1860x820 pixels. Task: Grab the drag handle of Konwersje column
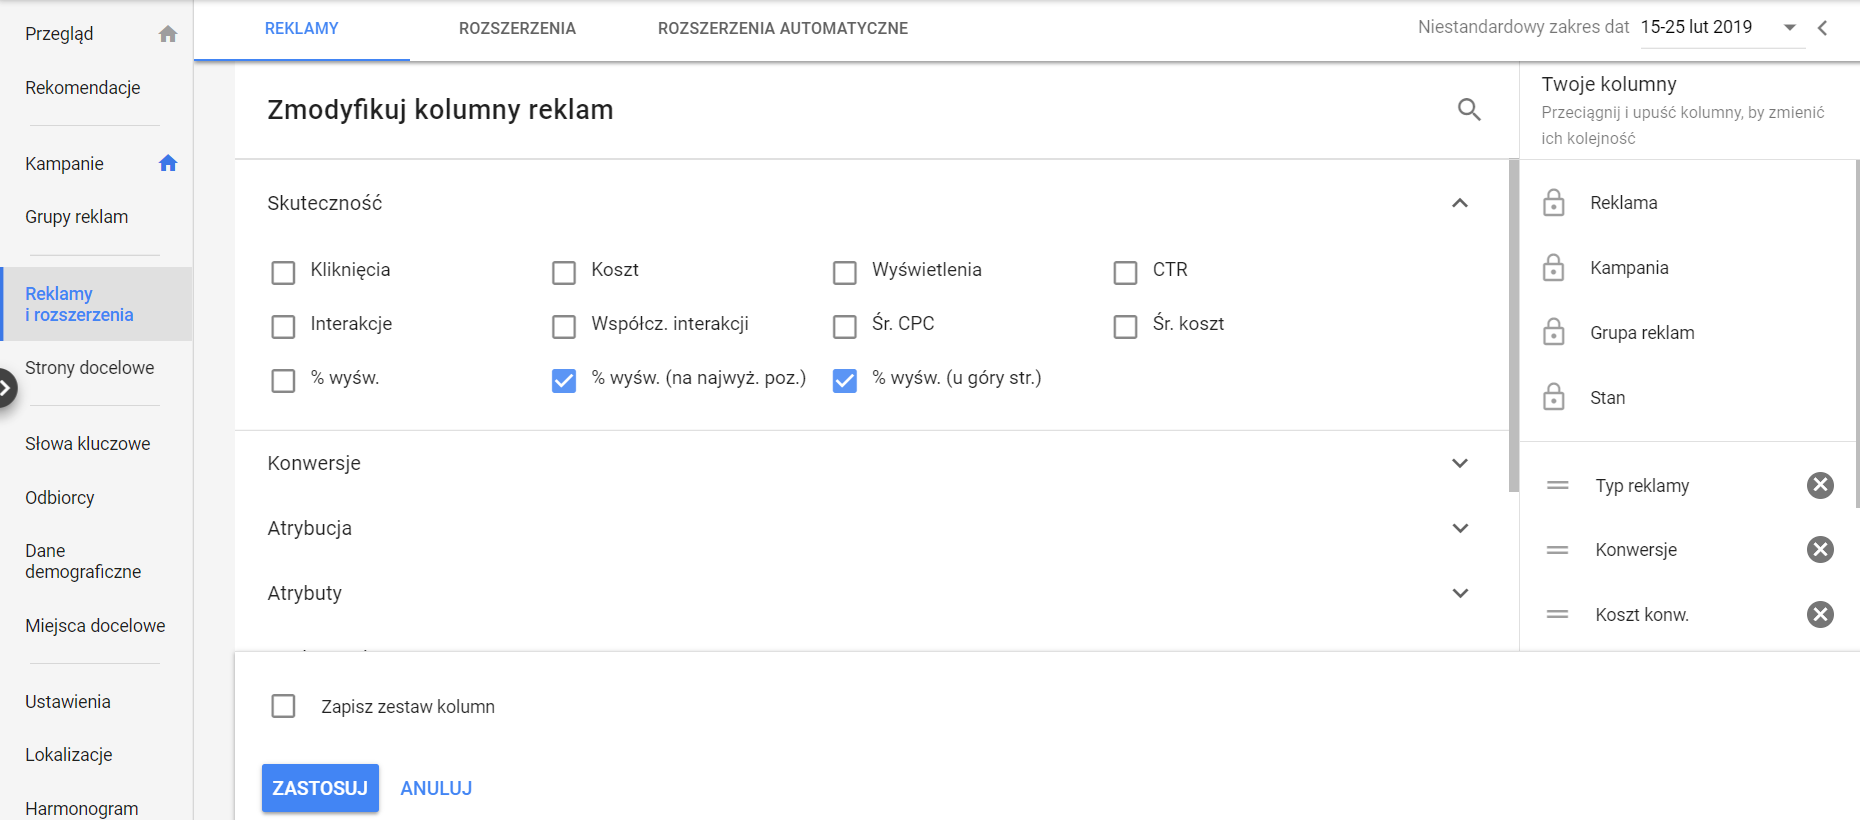coord(1557,550)
